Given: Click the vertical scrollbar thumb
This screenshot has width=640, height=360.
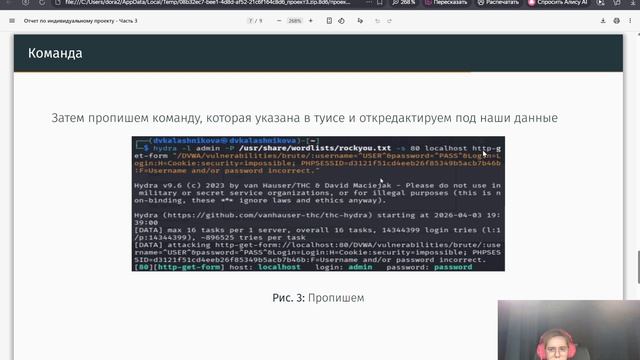Looking at the screenshot, I should coord(638,267).
